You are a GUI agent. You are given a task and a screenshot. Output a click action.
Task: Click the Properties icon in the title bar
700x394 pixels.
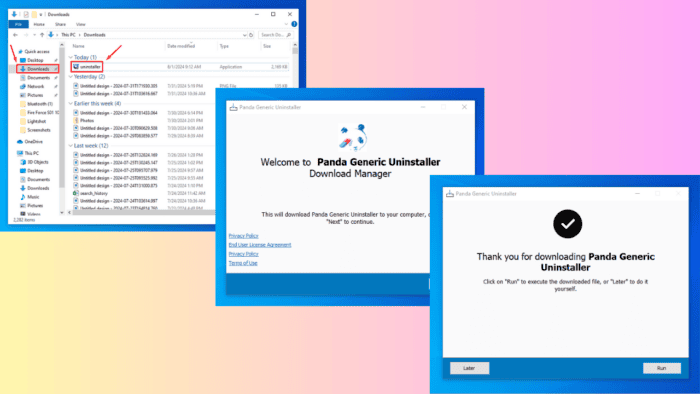coord(26,15)
